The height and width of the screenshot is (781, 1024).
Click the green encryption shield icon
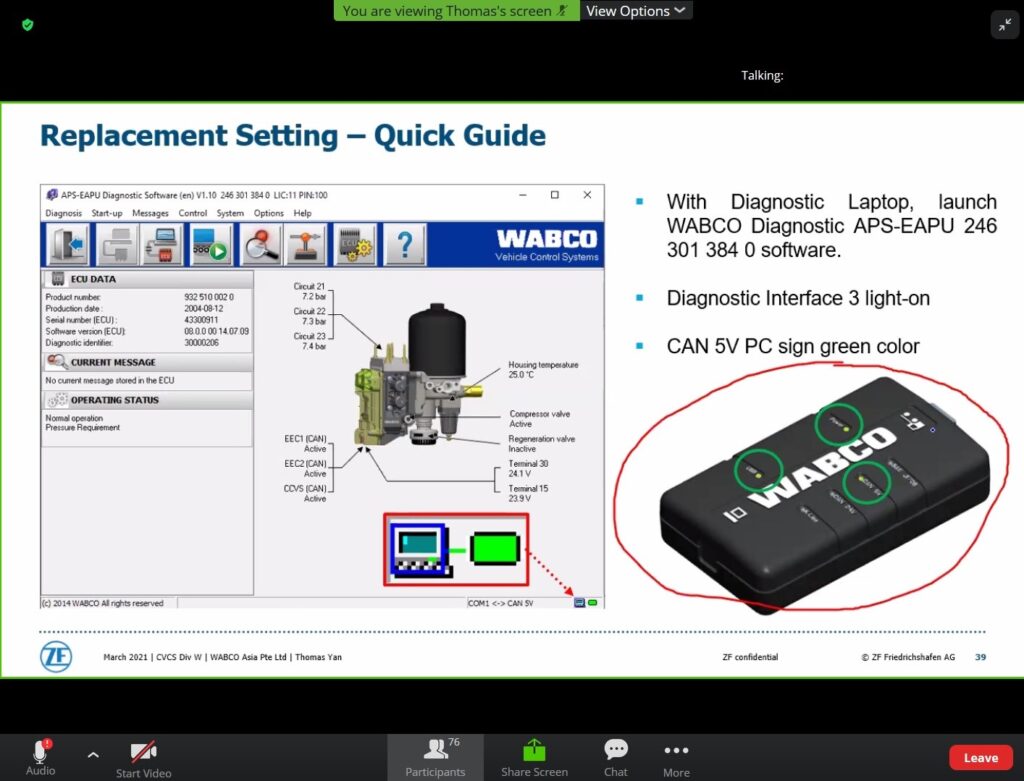click(x=27, y=25)
